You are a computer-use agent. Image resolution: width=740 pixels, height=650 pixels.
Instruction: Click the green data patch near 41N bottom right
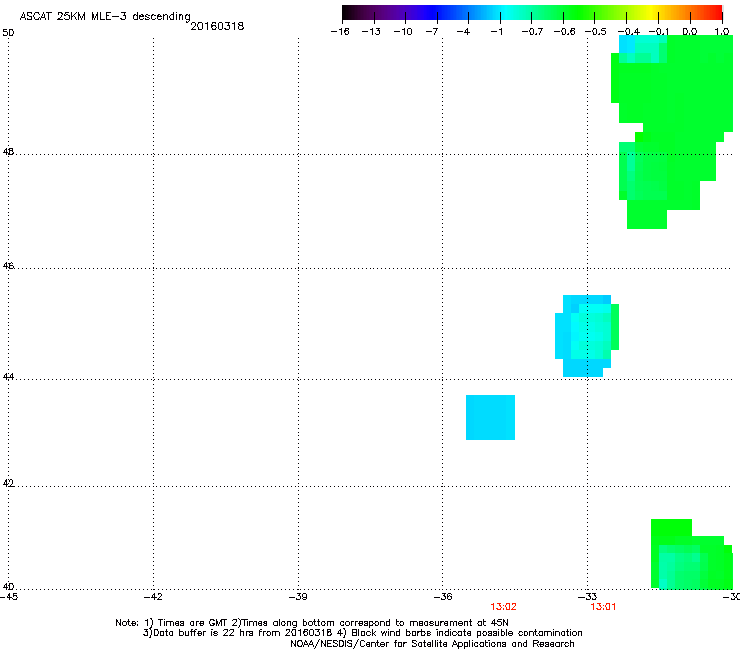click(692, 554)
